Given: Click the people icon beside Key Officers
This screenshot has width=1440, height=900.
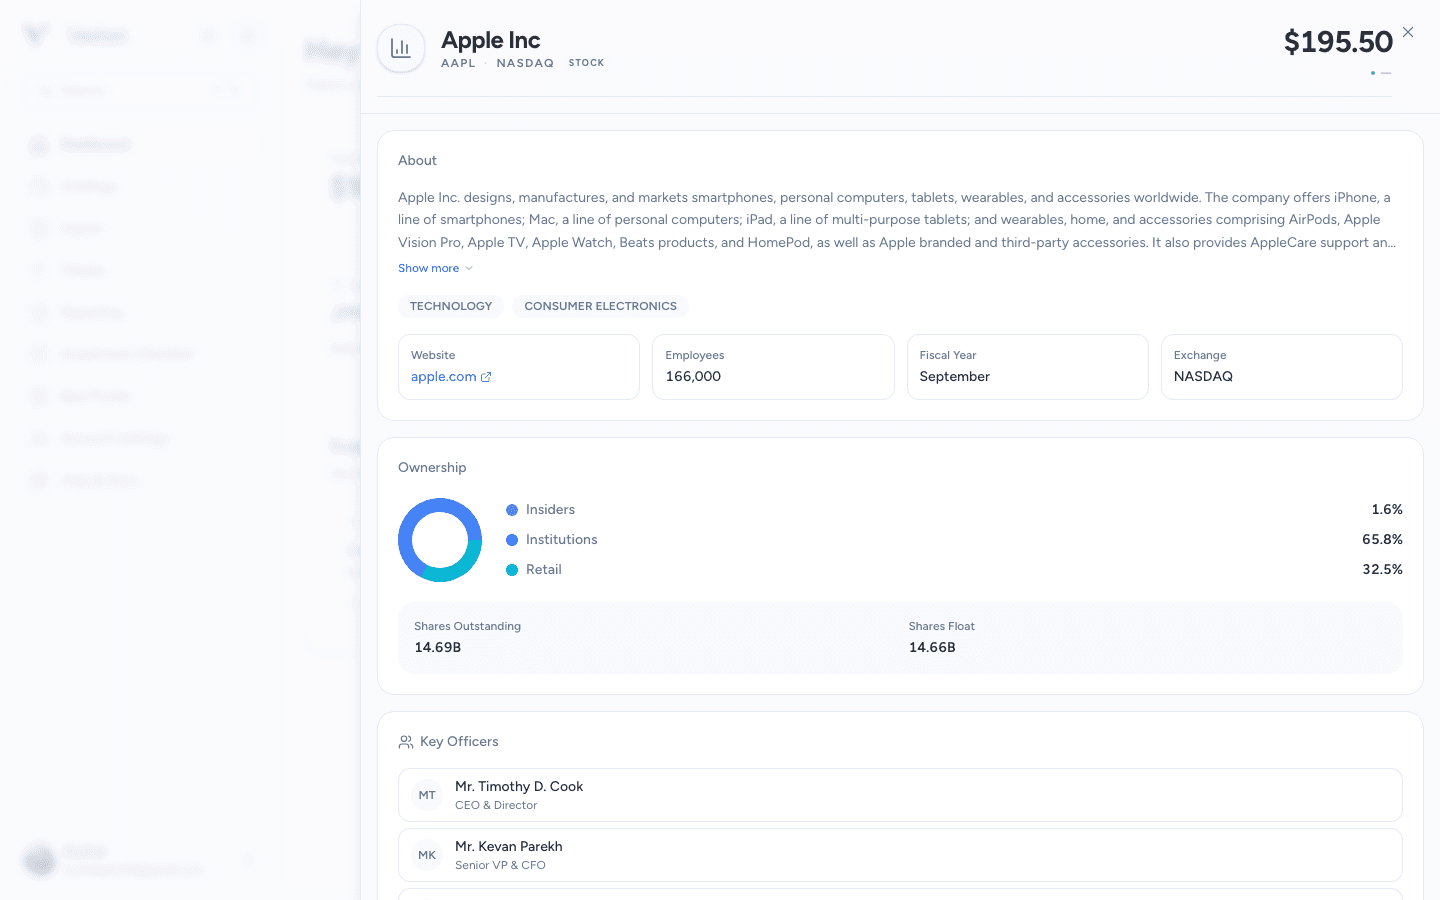Looking at the screenshot, I should coord(406,742).
